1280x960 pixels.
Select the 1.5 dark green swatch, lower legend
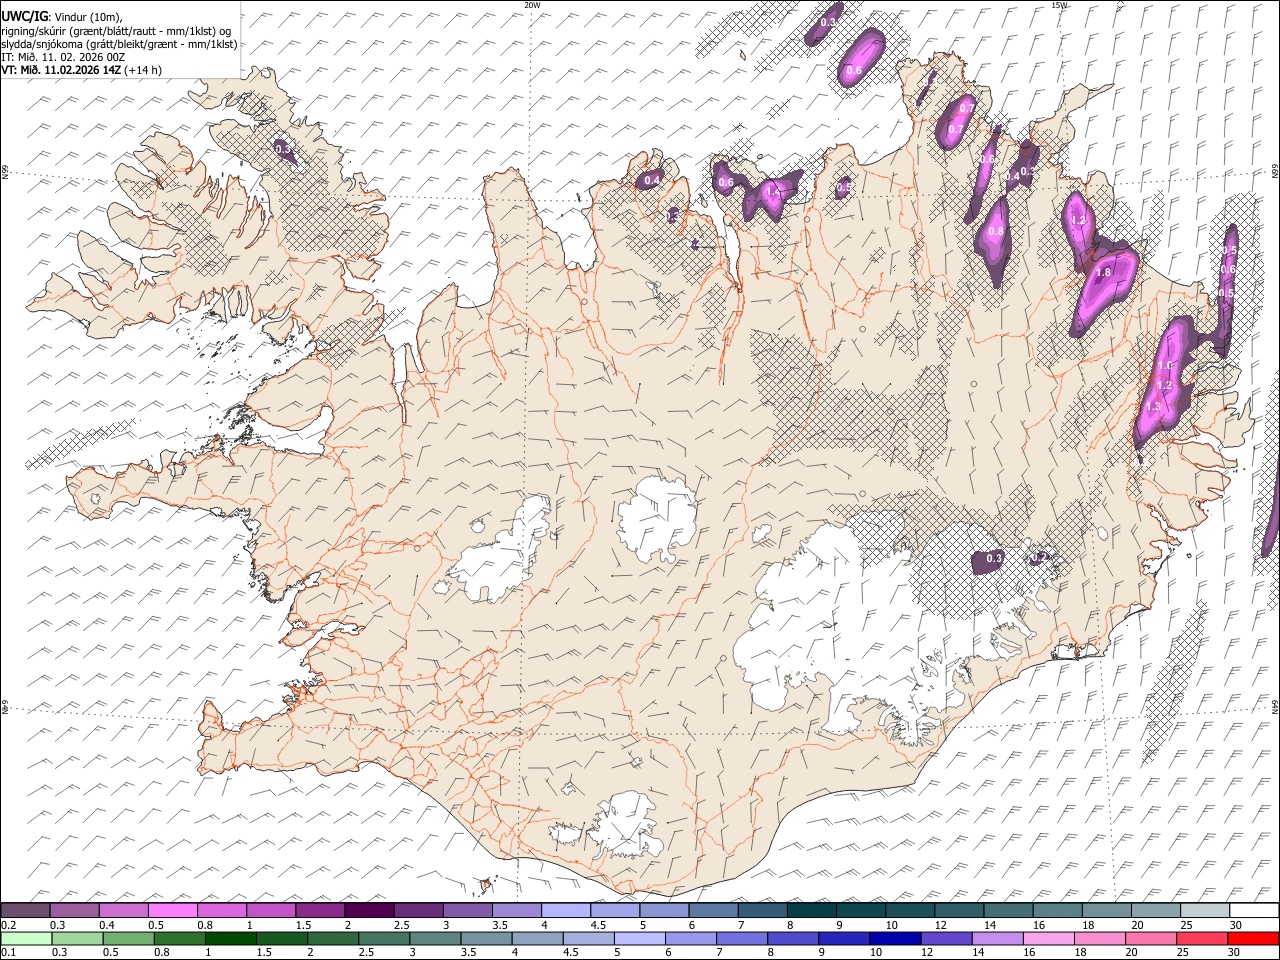pyautogui.click(x=281, y=938)
